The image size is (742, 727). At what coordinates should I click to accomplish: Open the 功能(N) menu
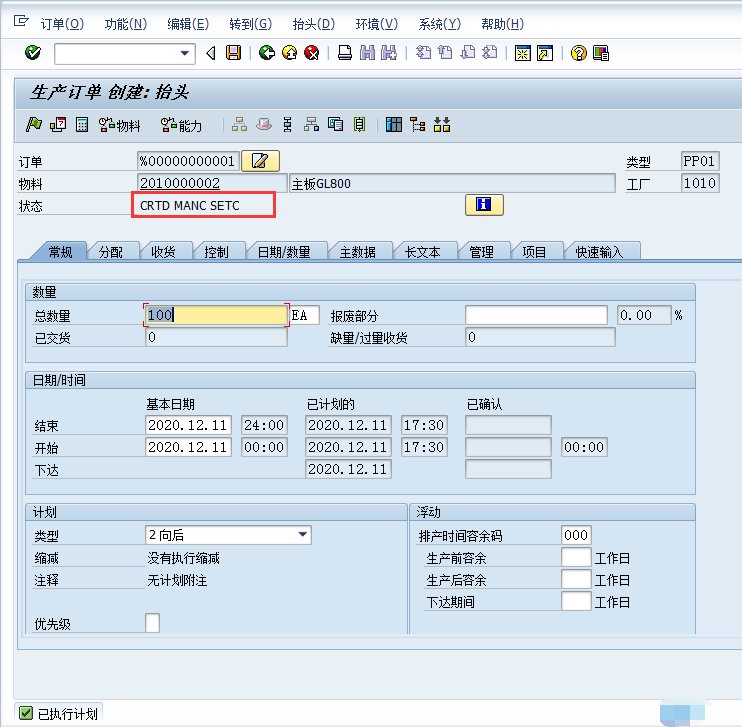tap(125, 24)
